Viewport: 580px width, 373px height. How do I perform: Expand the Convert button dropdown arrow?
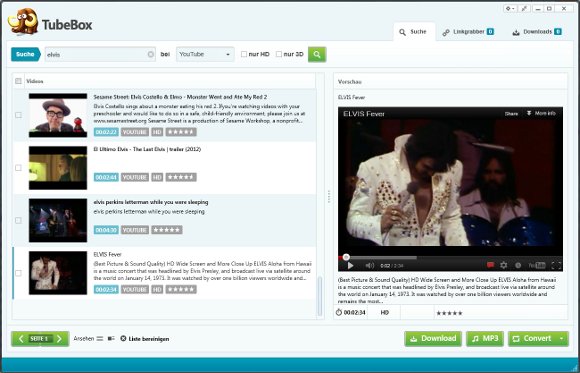click(x=562, y=339)
